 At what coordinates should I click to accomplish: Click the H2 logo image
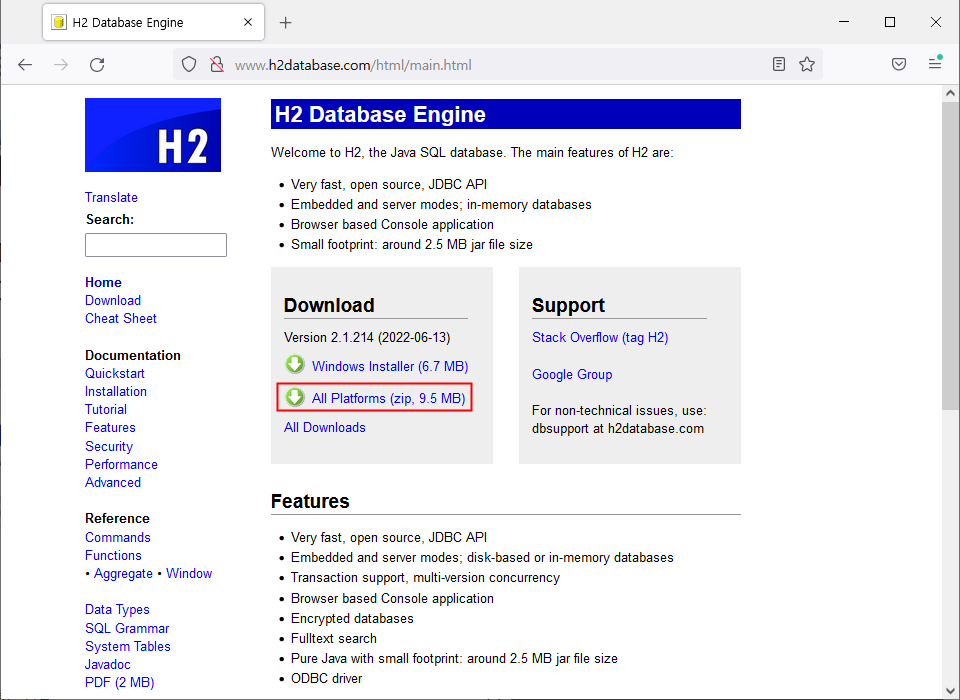(x=153, y=135)
